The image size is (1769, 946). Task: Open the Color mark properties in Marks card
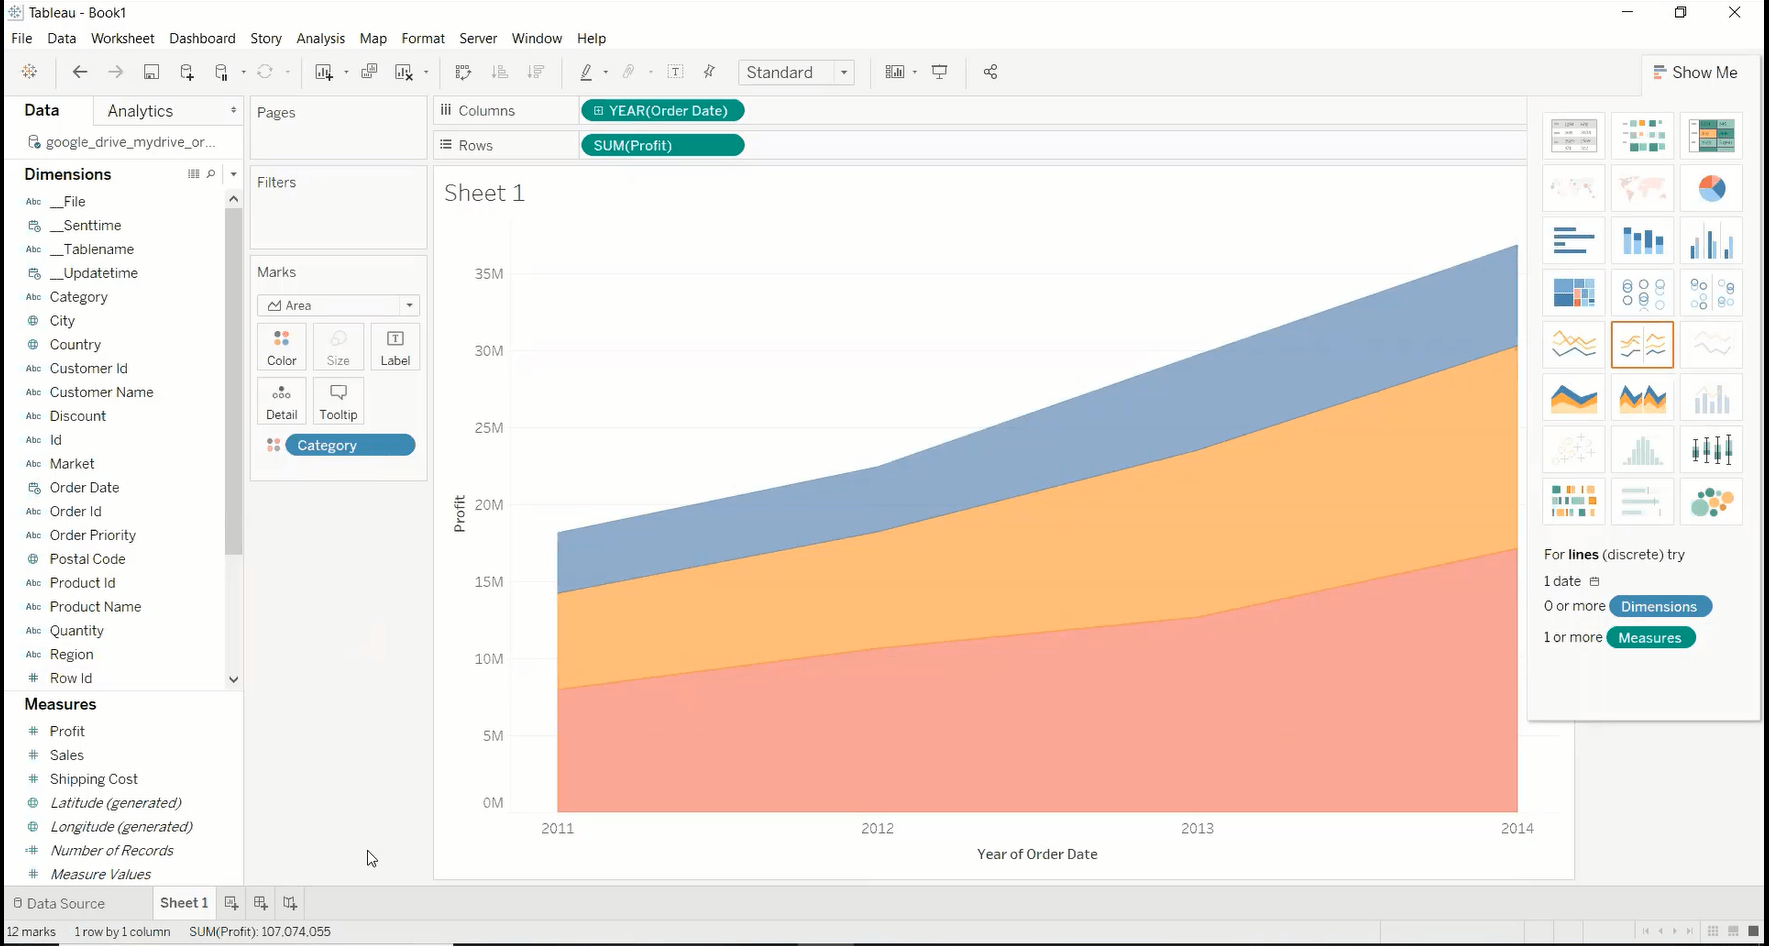pyautogui.click(x=281, y=347)
